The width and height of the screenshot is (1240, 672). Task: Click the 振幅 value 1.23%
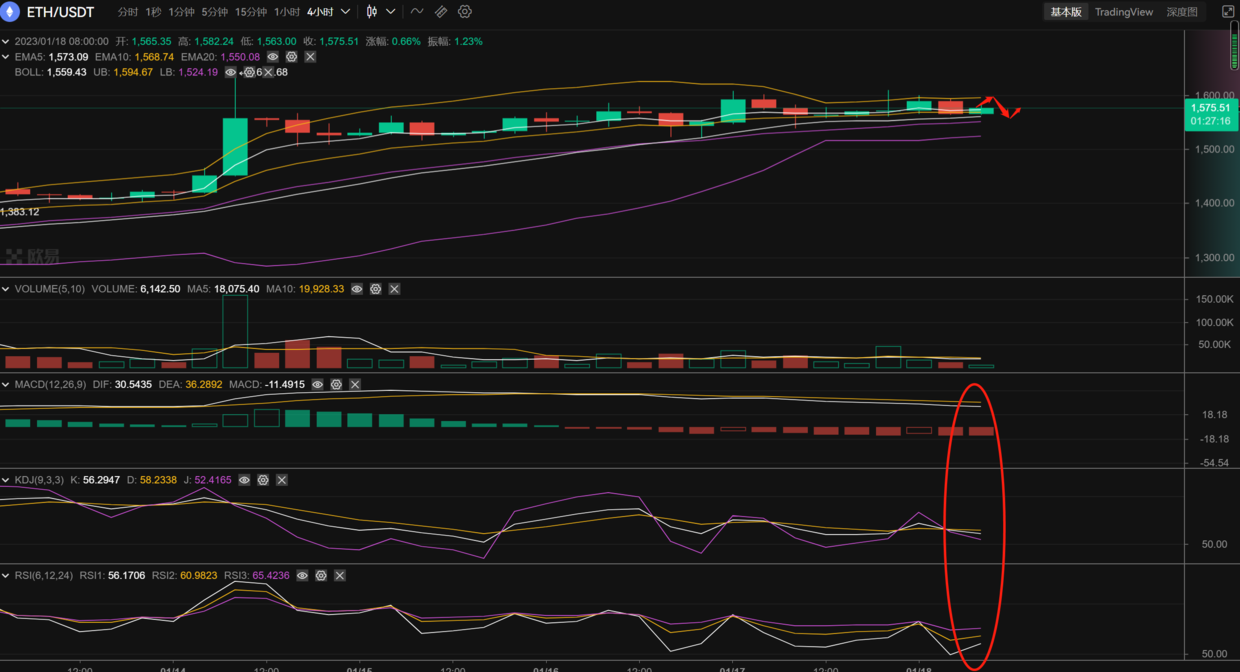[x=468, y=42]
